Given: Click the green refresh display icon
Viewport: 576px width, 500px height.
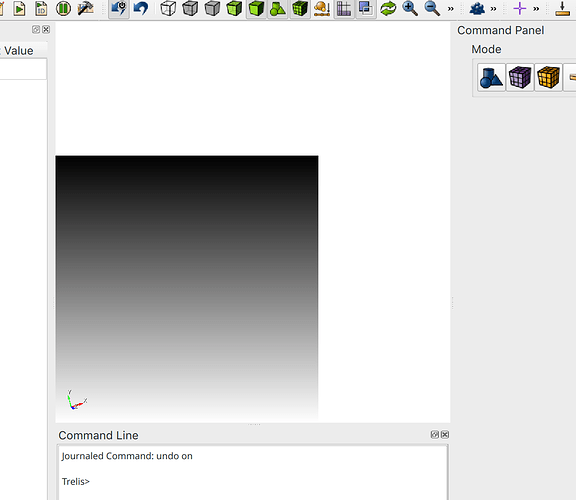Looking at the screenshot, I should (388, 8).
